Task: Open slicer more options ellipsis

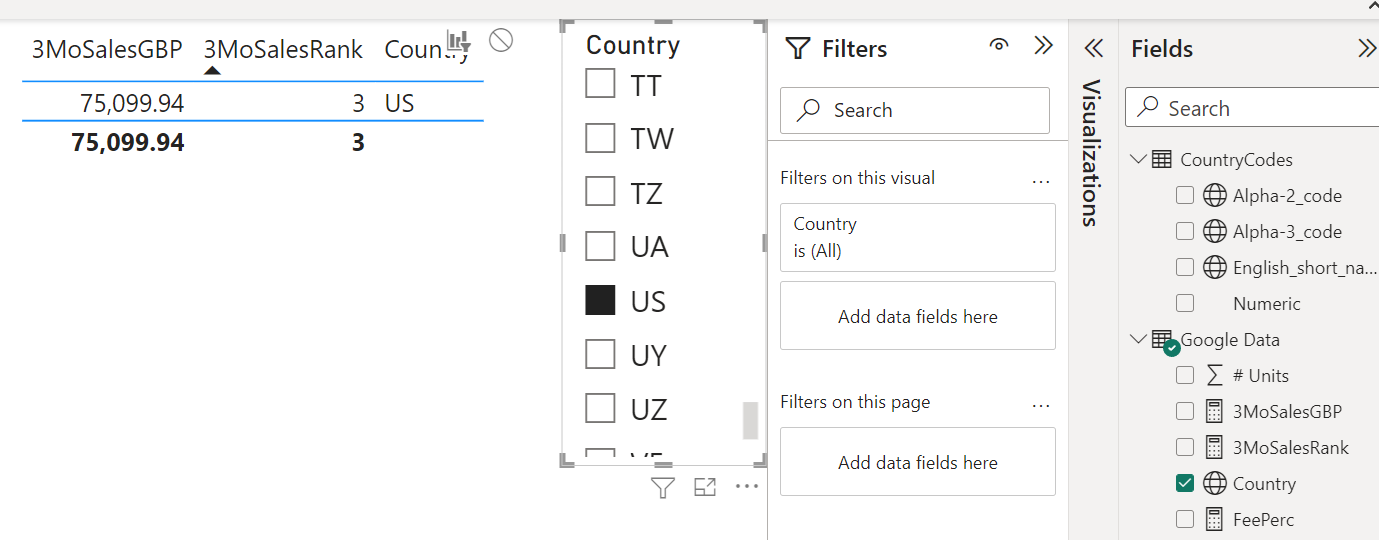Action: [747, 487]
